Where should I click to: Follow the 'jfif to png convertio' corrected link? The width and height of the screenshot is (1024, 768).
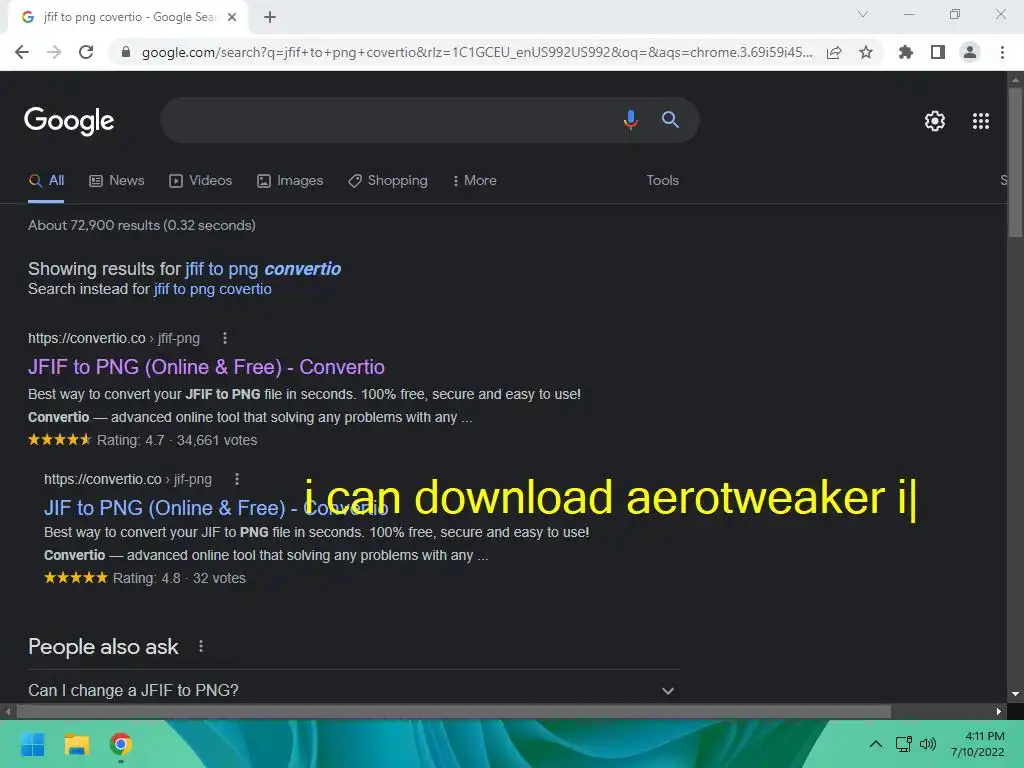click(263, 269)
